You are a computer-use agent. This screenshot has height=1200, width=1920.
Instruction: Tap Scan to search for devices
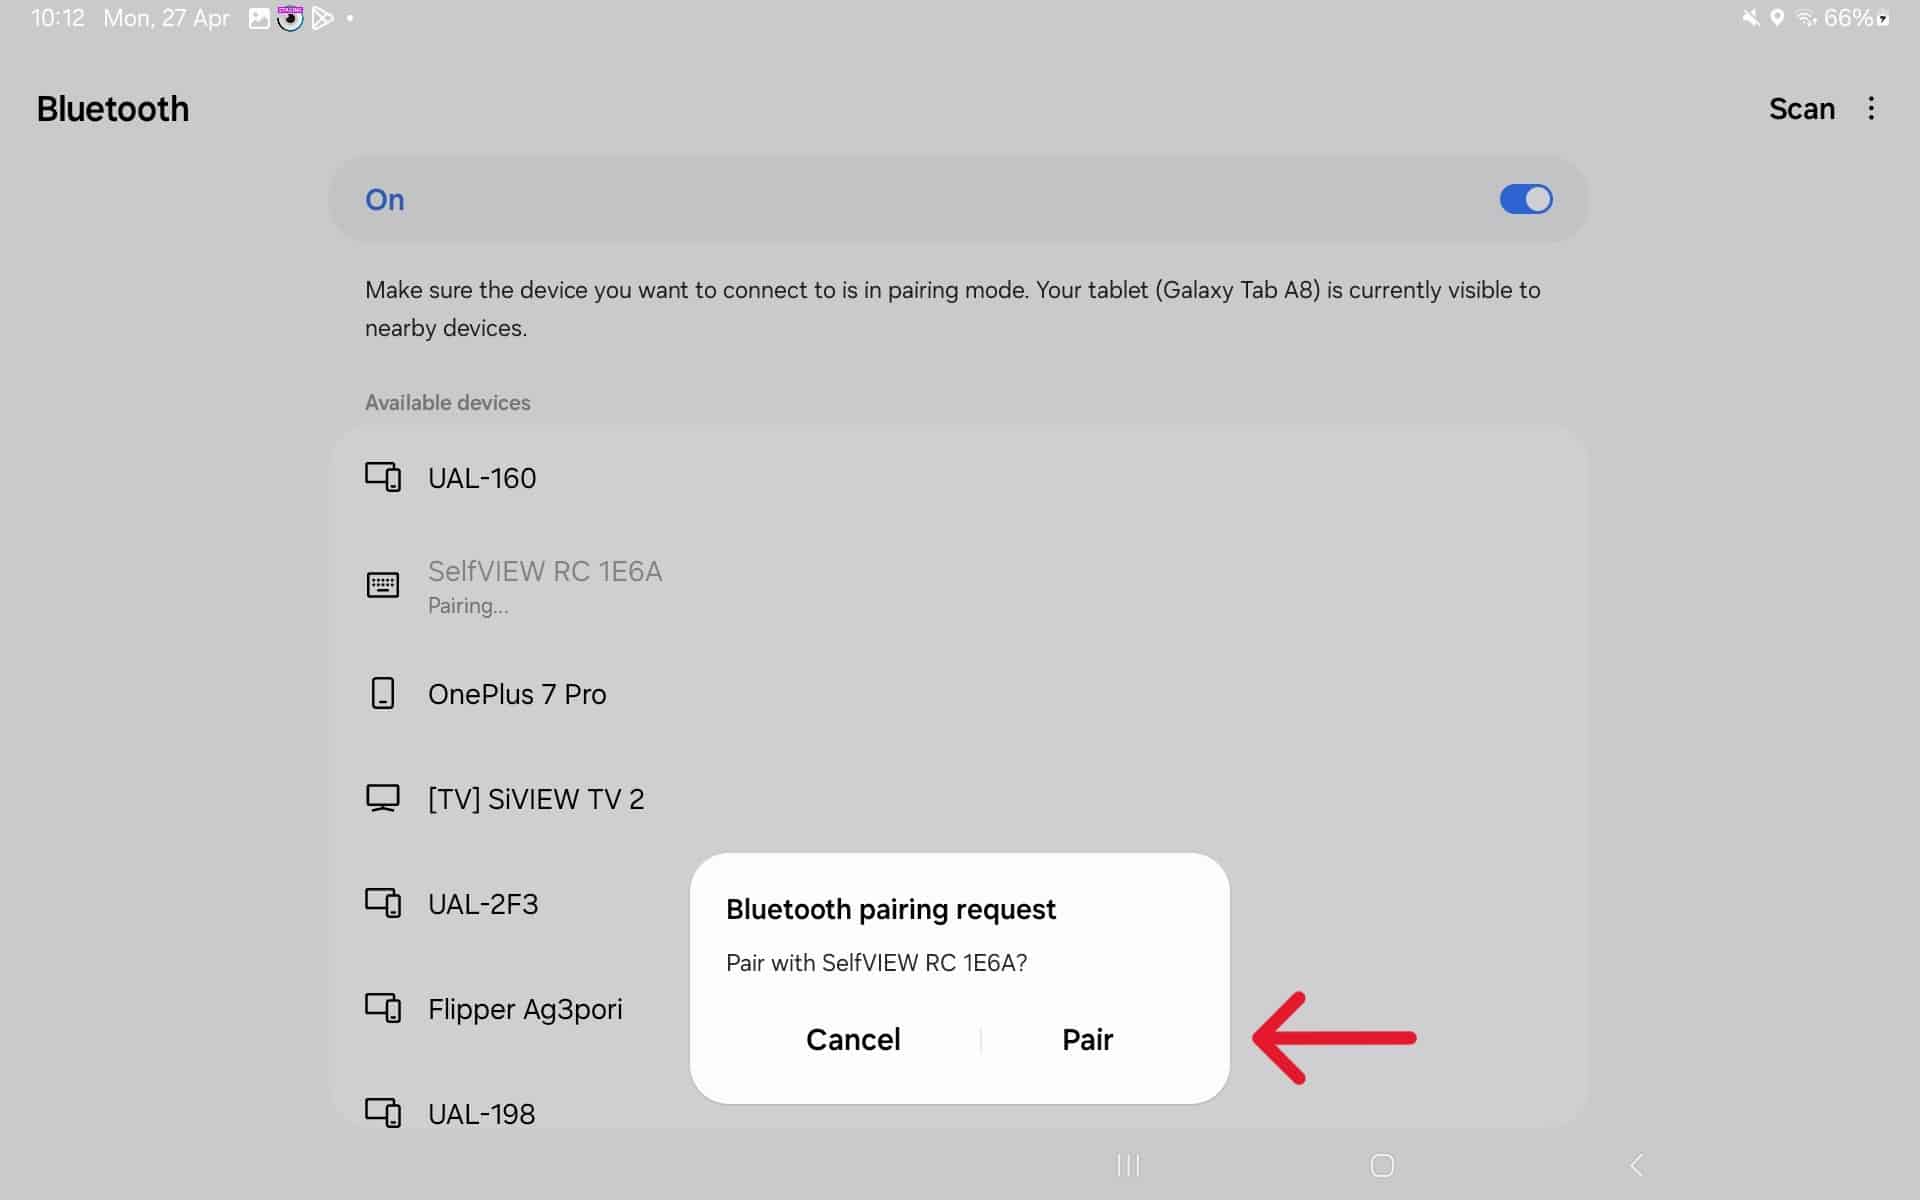[1801, 109]
